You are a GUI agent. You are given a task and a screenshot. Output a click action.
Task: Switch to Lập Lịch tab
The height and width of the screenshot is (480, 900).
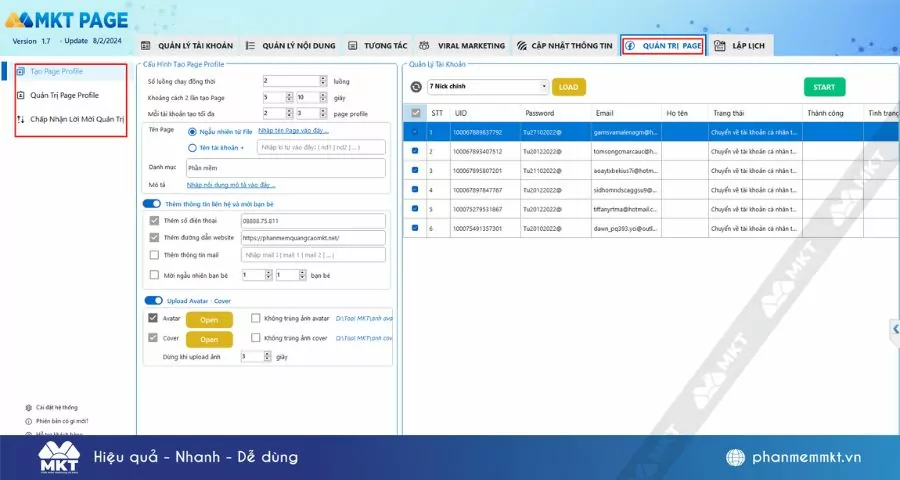pos(741,45)
